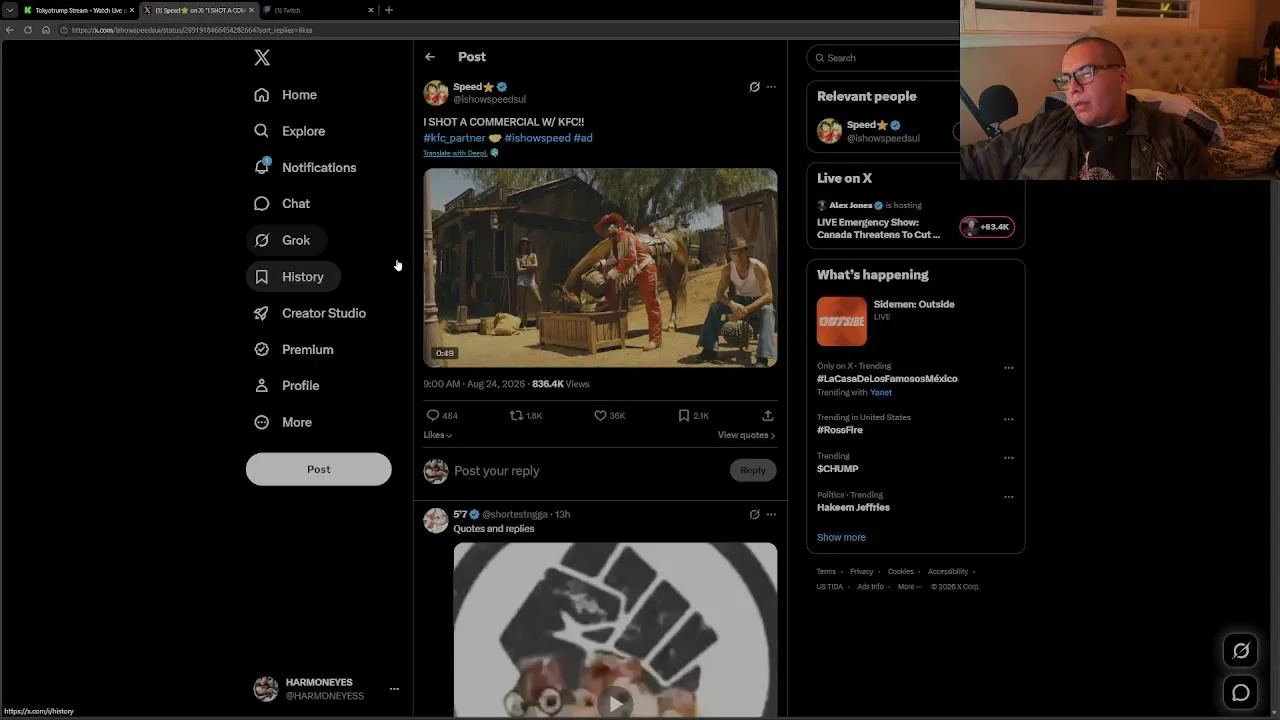Go to the X logo home icon
The image size is (1280, 720).
[x=262, y=58]
